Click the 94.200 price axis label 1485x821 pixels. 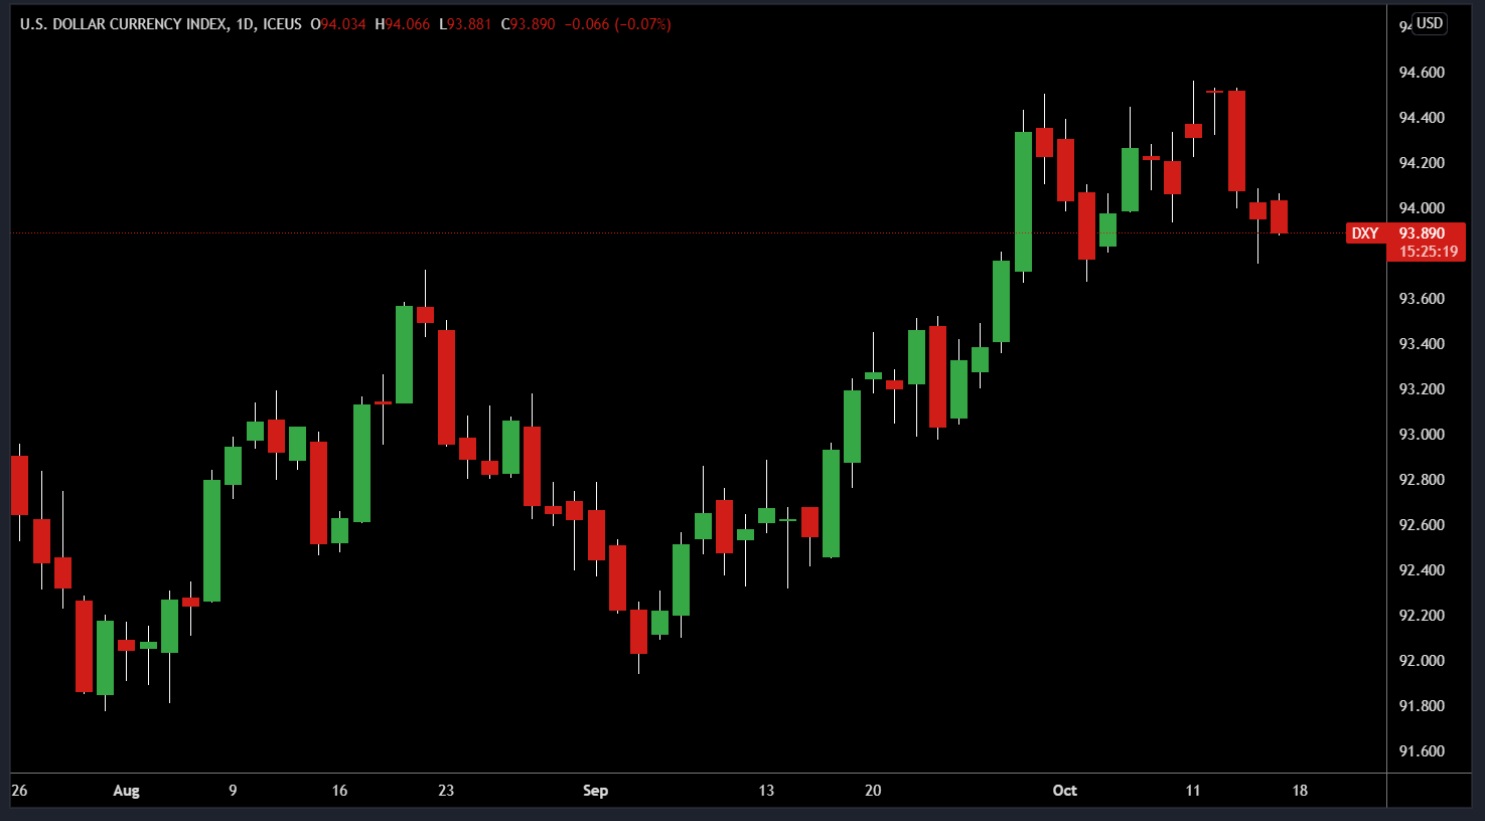click(x=1421, y=162)
